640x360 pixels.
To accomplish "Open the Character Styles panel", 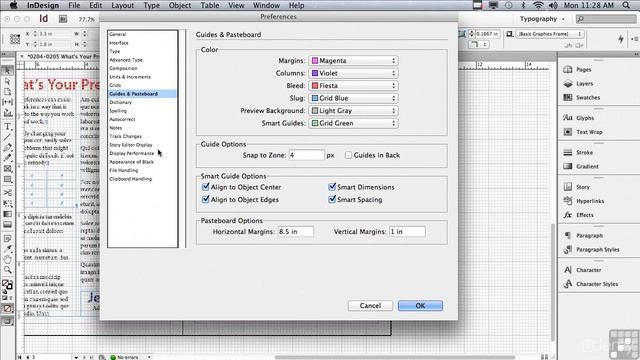I will click(598, 284).
